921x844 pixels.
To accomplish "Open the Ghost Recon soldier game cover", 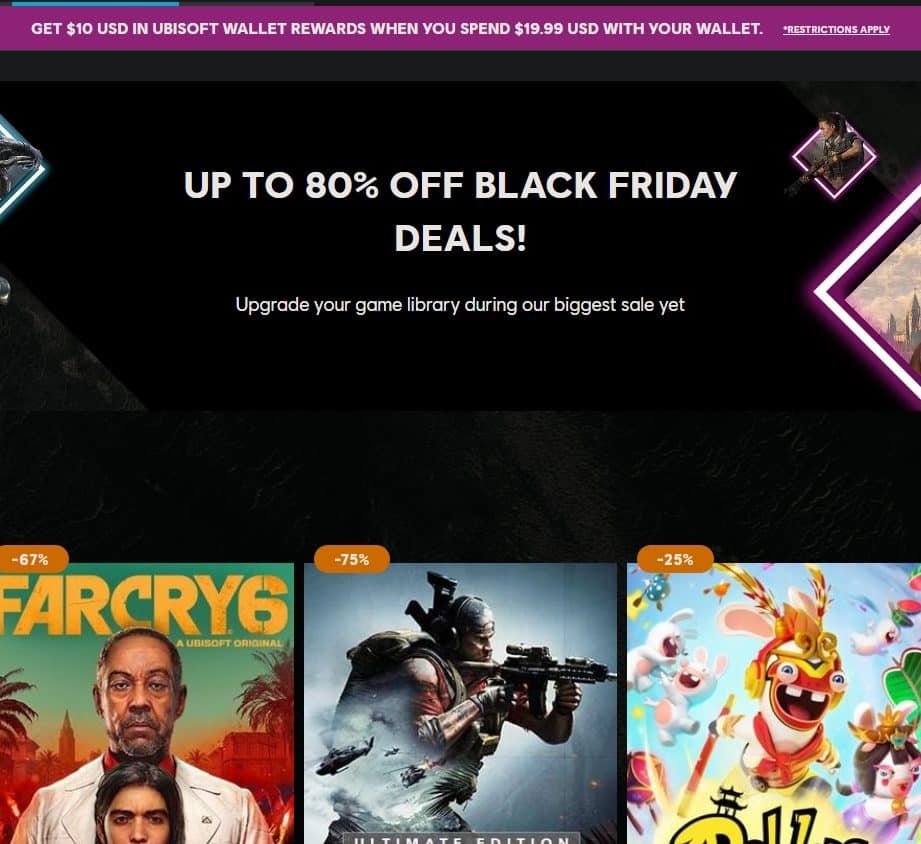I will [460, 704].
